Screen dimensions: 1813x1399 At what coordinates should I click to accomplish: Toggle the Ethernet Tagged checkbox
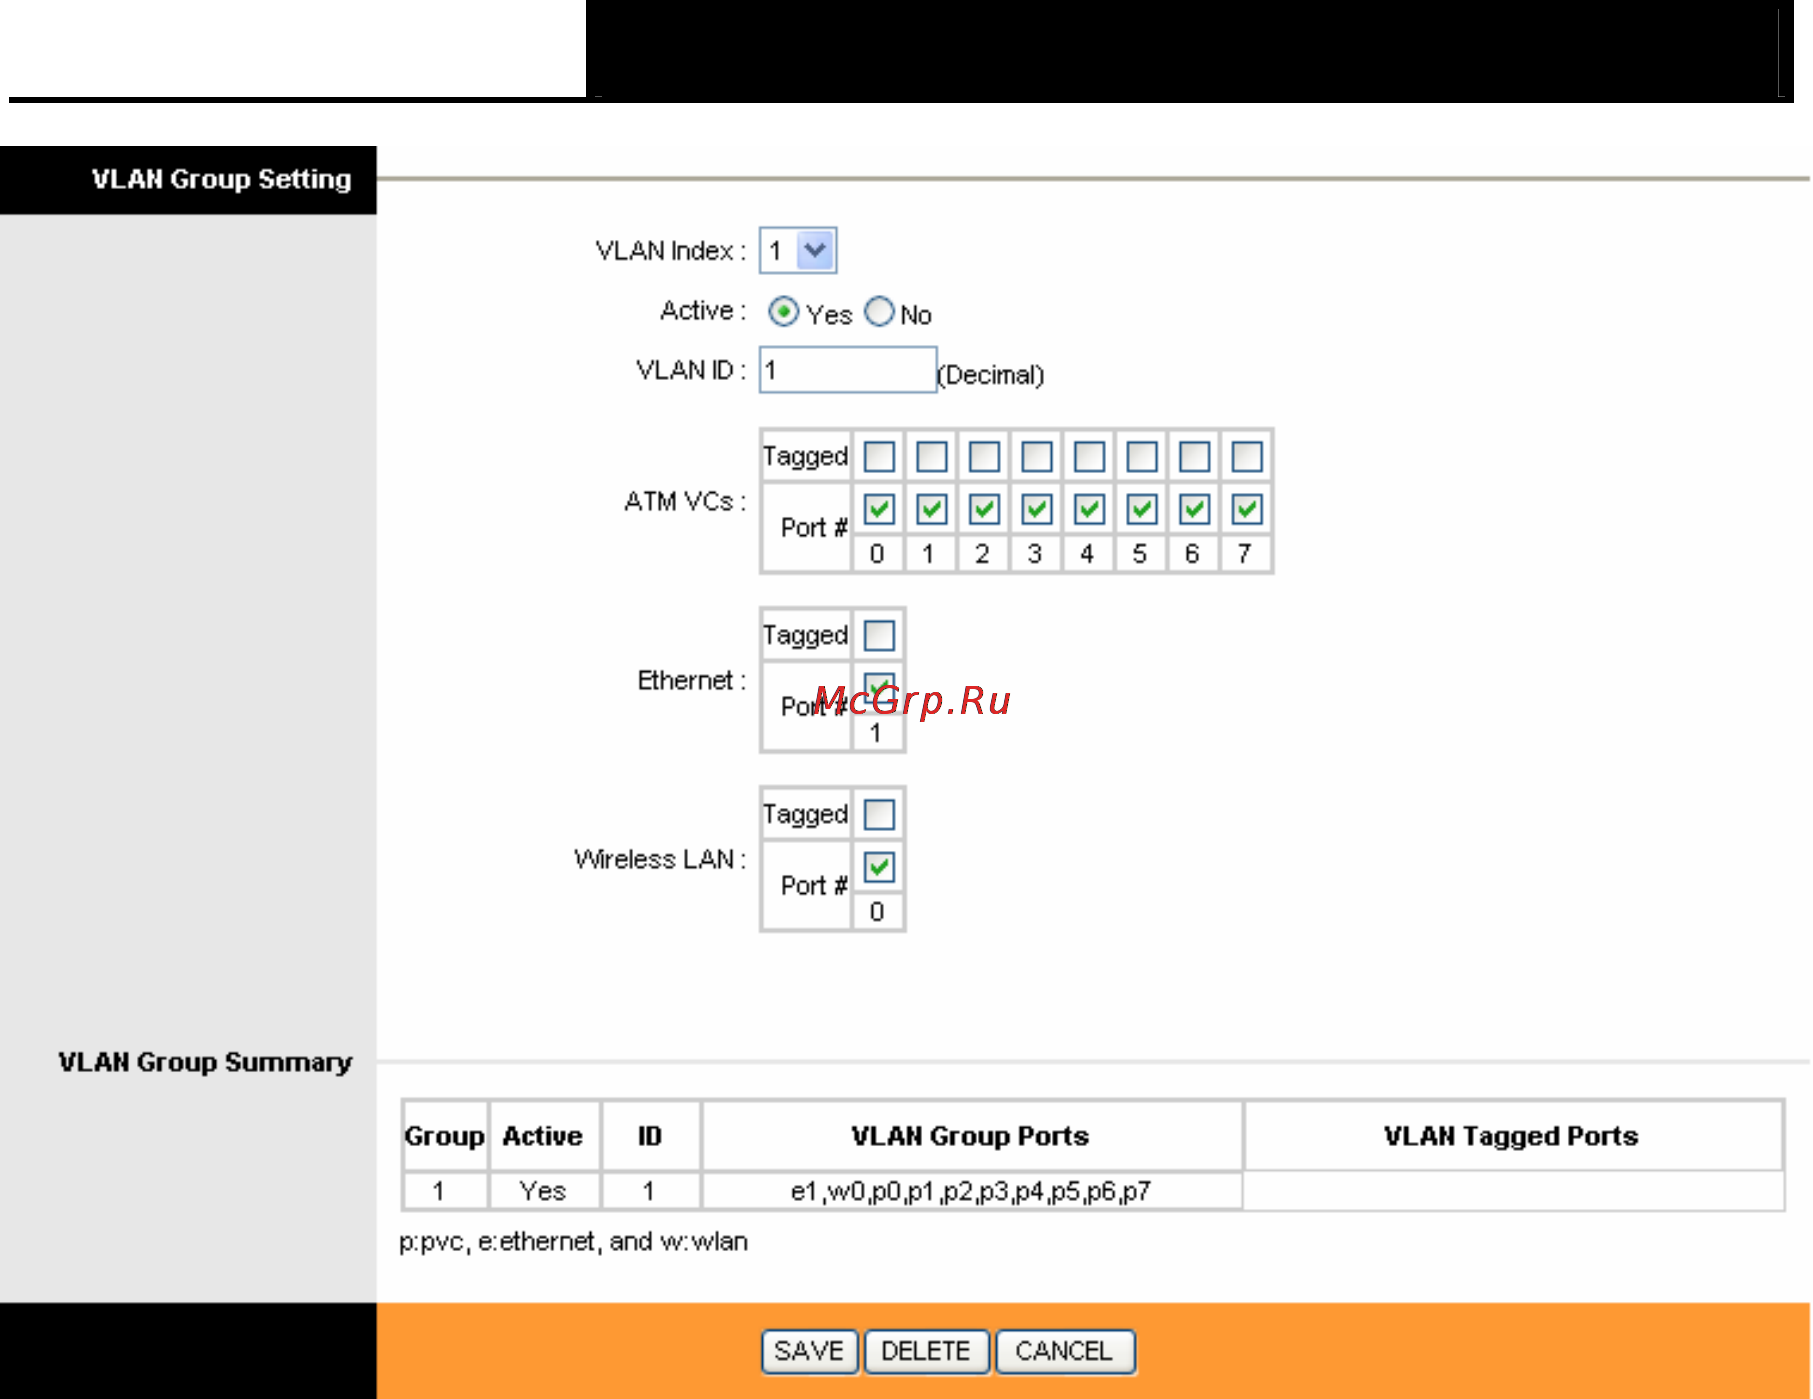(x=879, y=635)
